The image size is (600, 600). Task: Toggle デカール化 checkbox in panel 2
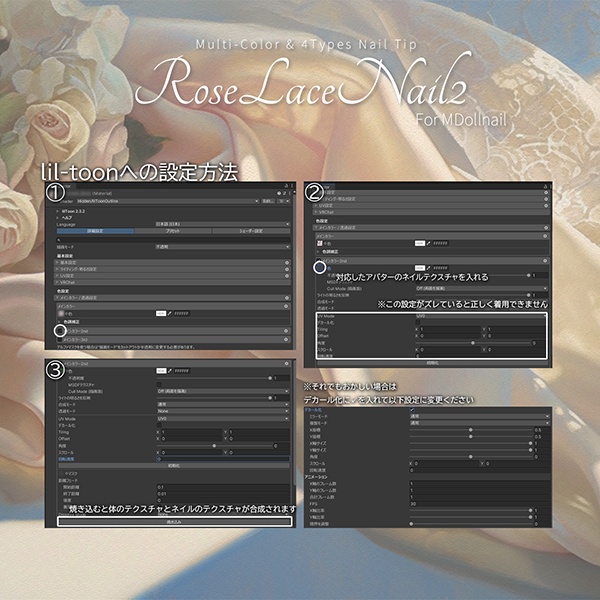coord(418,323)
